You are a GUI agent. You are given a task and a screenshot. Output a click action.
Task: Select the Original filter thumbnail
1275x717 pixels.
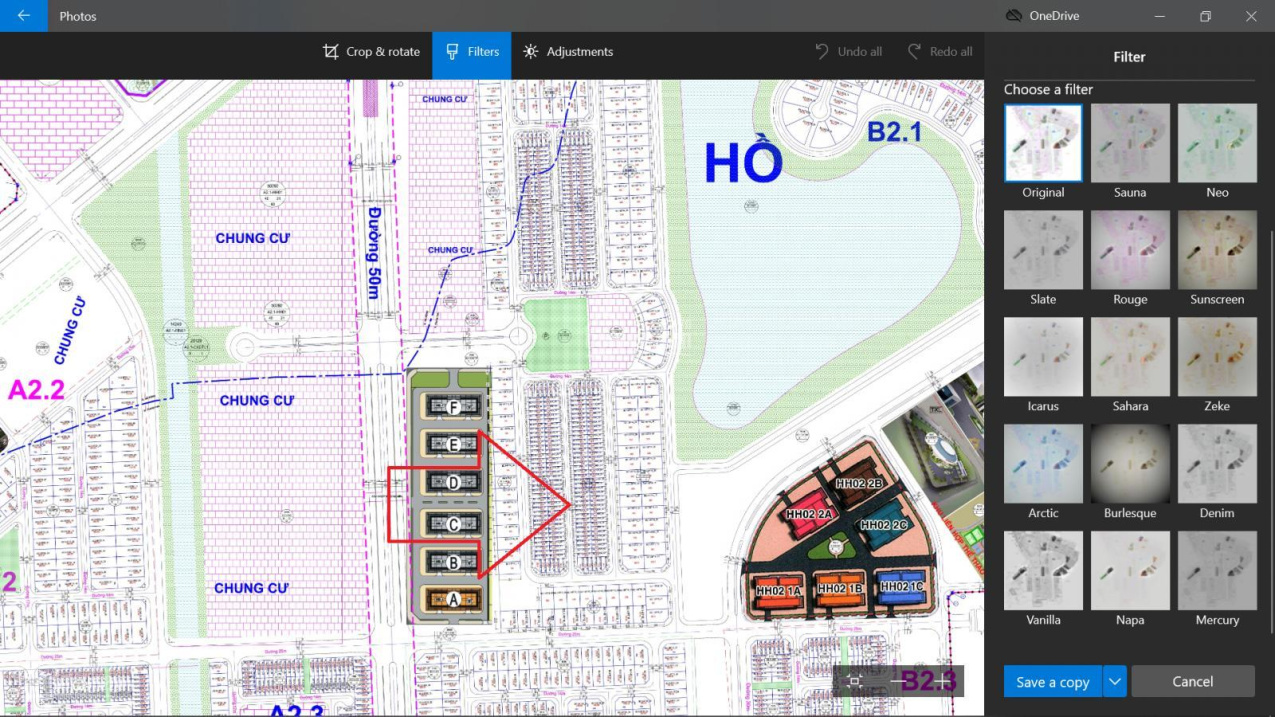[x=1043, y=143]
